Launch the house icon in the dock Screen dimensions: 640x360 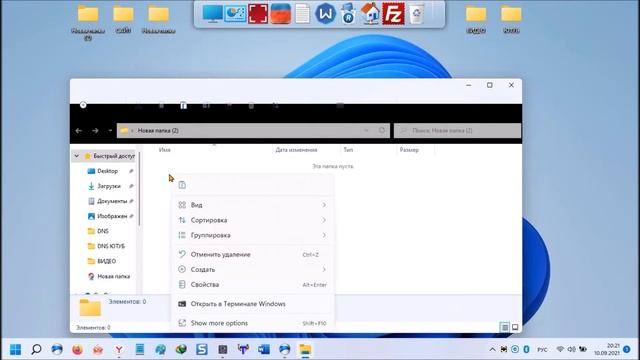370,14
